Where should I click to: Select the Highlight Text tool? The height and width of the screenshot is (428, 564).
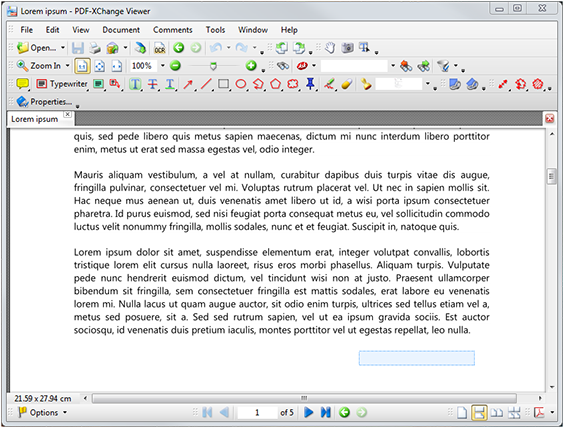click(x=135, y=84)
